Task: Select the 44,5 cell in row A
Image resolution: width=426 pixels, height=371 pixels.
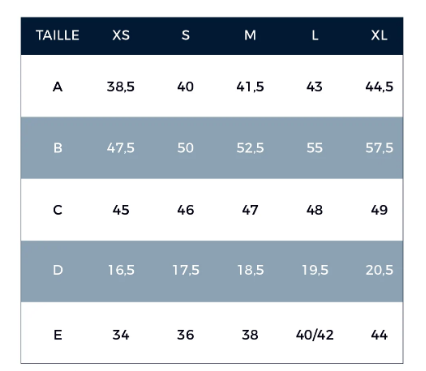Action: 379,87
